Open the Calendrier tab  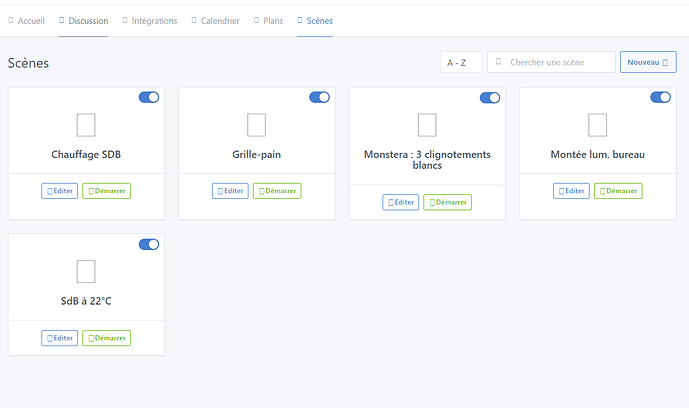(215, 20)
